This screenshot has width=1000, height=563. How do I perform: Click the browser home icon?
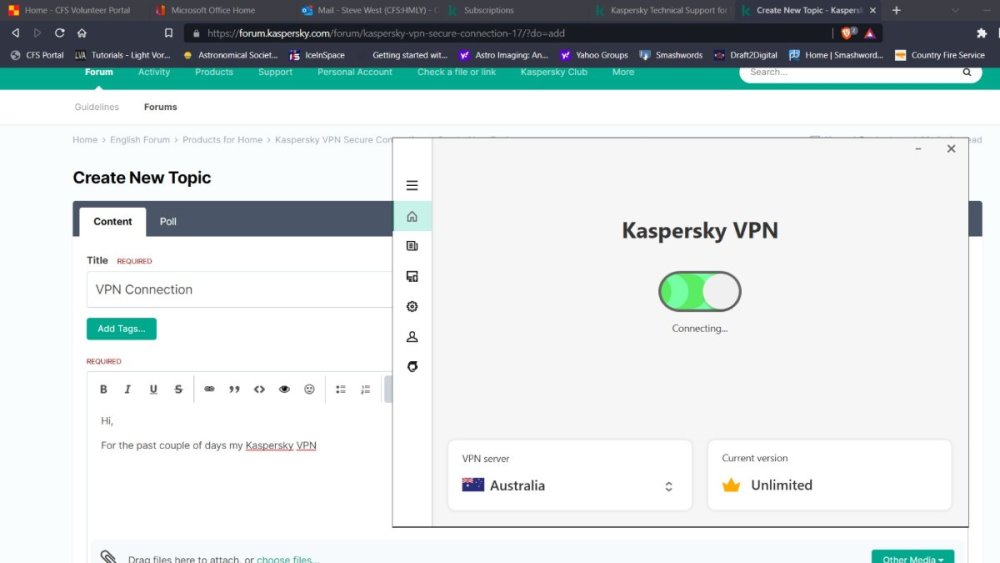click(82, 33)
